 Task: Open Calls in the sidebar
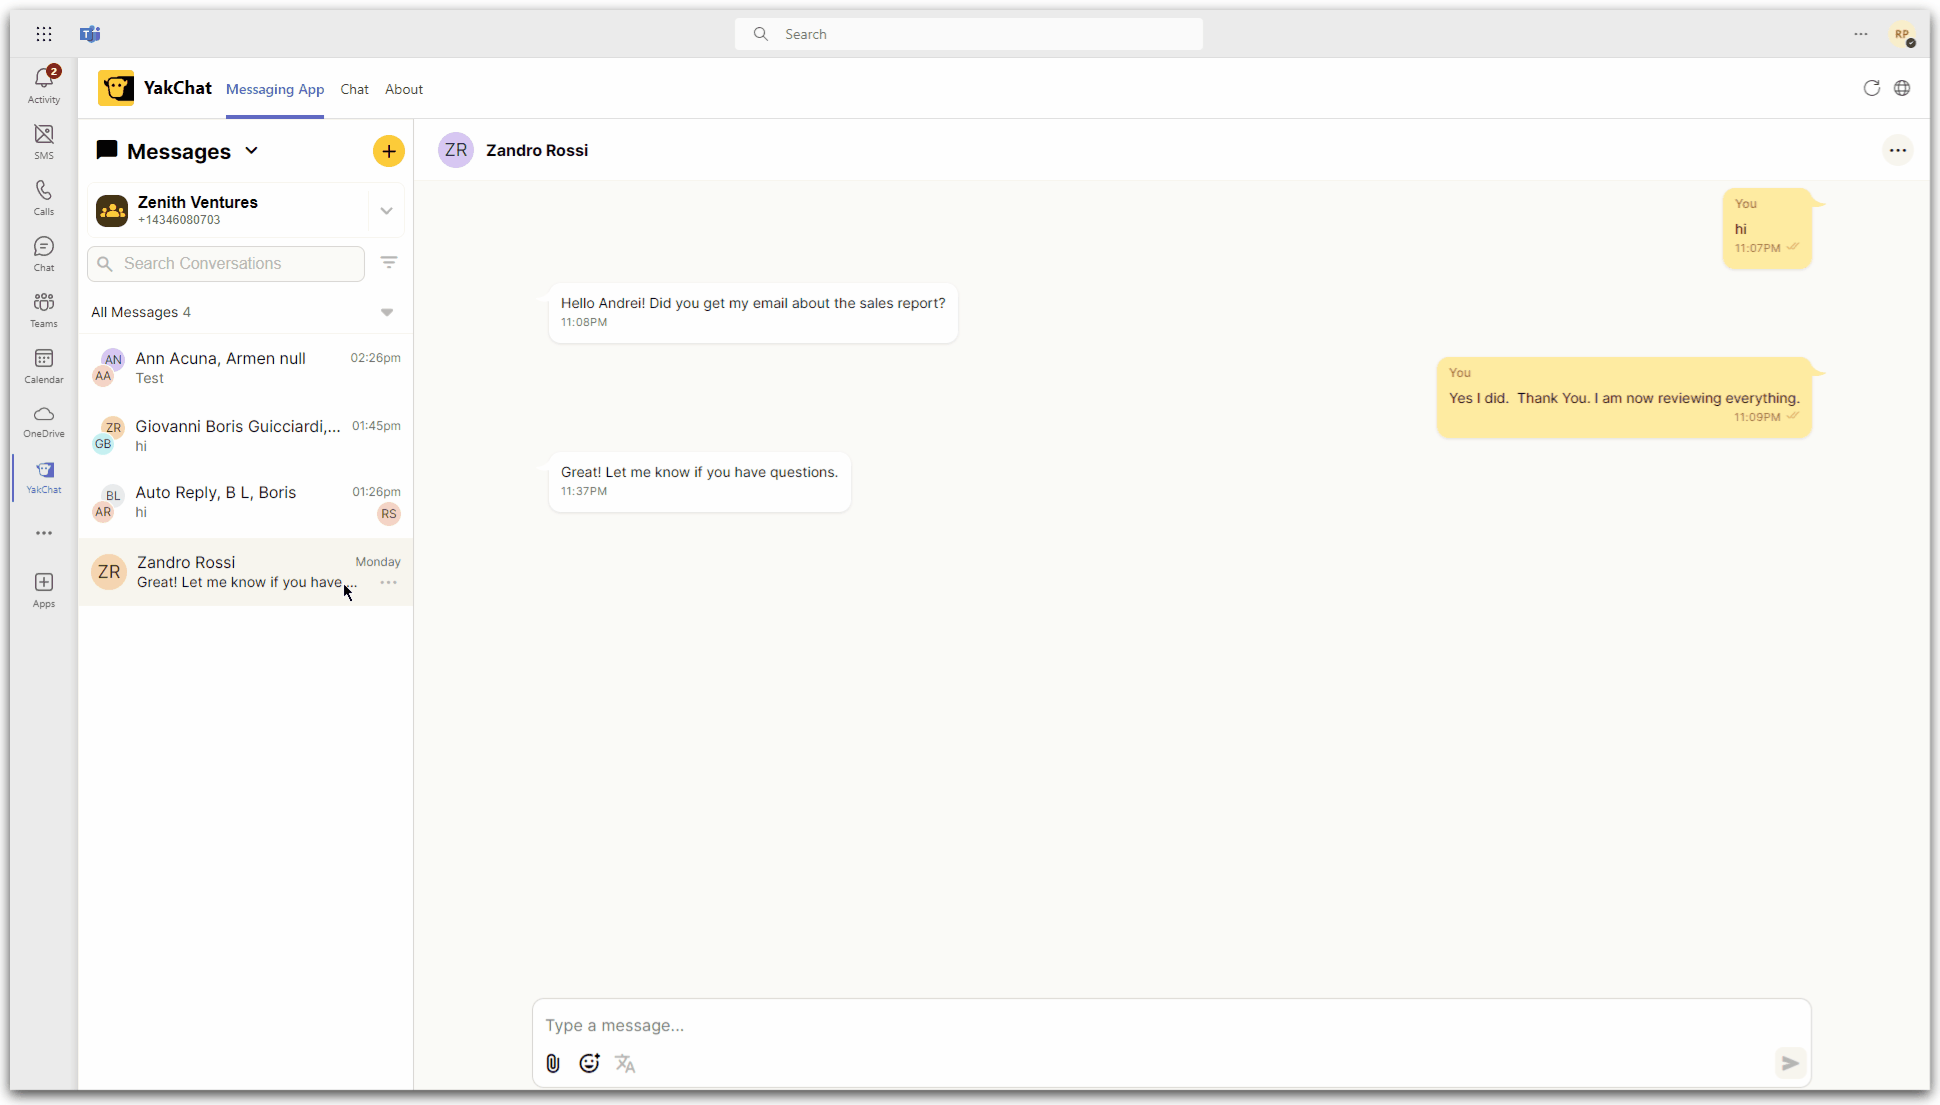tap(44, 198)
